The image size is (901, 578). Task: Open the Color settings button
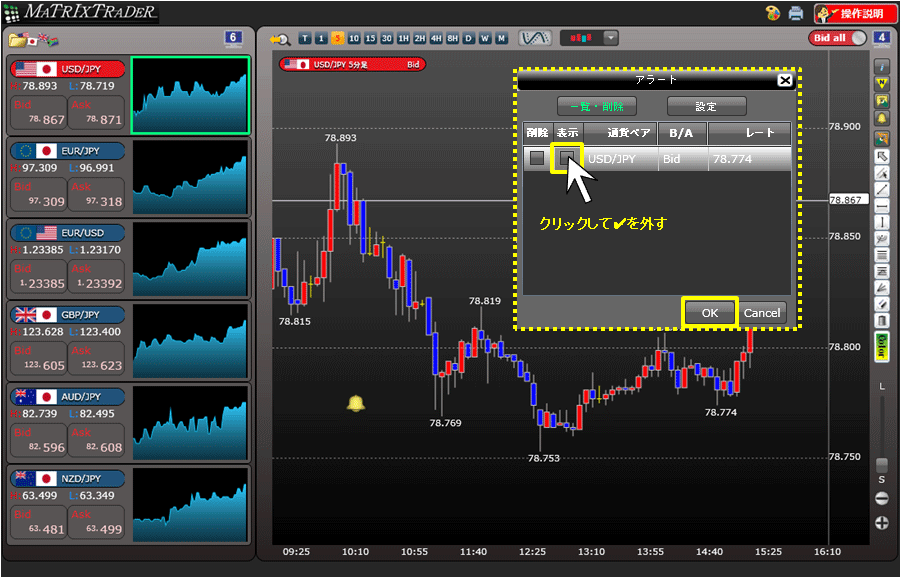click(881, 346)
